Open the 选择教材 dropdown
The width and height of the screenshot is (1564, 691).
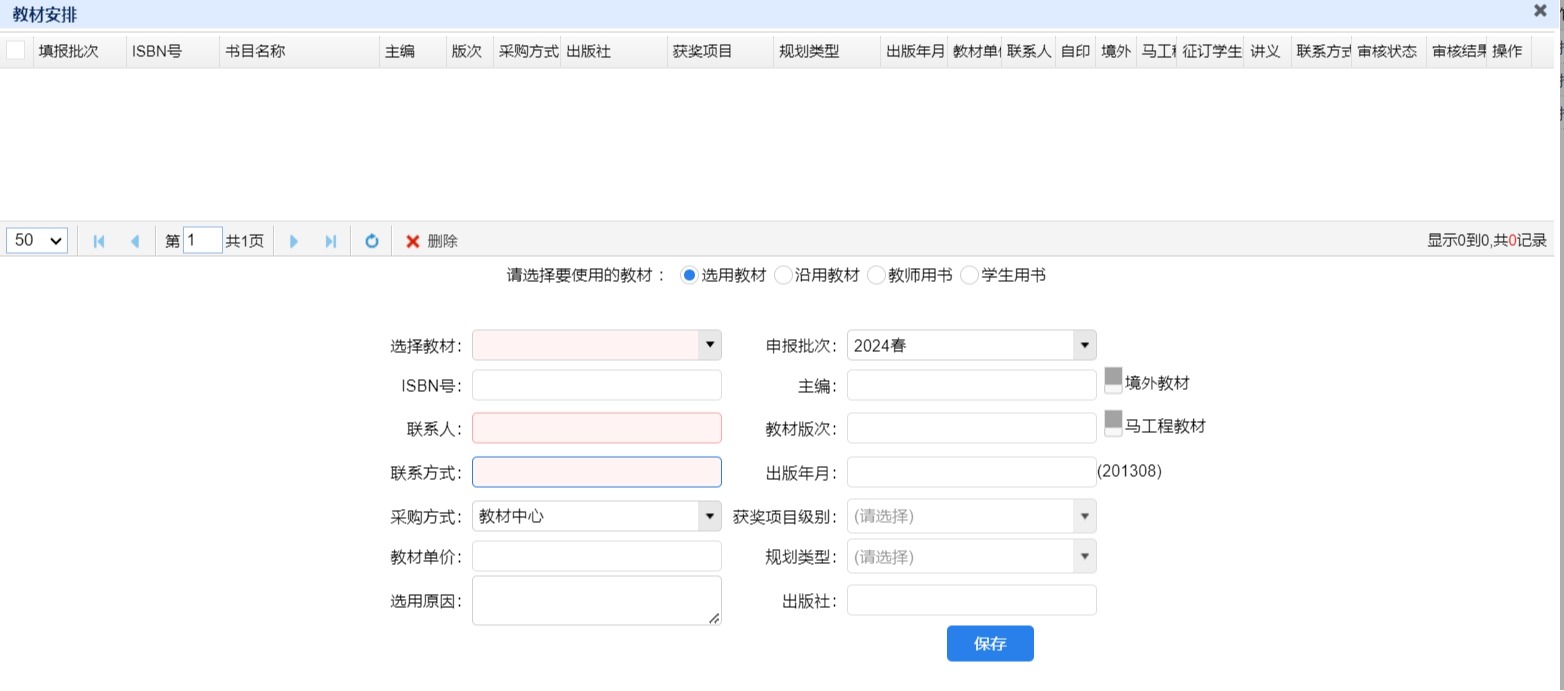(709, 345)
